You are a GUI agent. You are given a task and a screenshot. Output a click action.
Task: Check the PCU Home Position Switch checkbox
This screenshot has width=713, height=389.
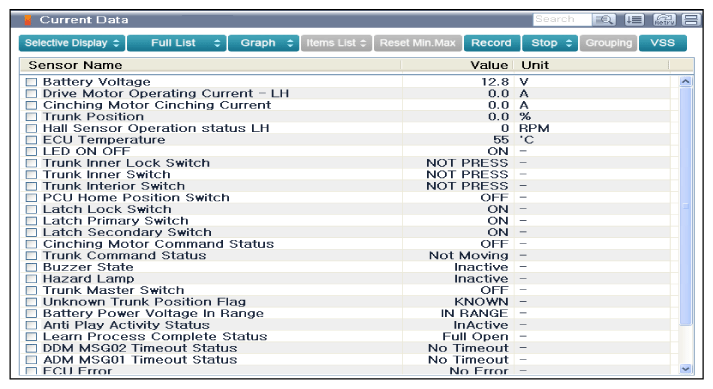(x=31, y=198)
